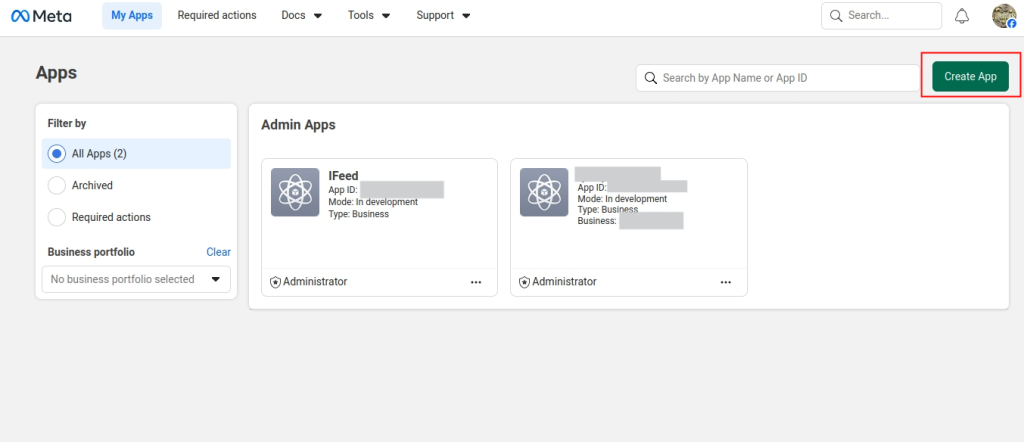Image resolution: width=1024 pixels, height=442 pixels.
Task: Click the magnifier icon in the app search field
Action: click(x=650, y=78)
